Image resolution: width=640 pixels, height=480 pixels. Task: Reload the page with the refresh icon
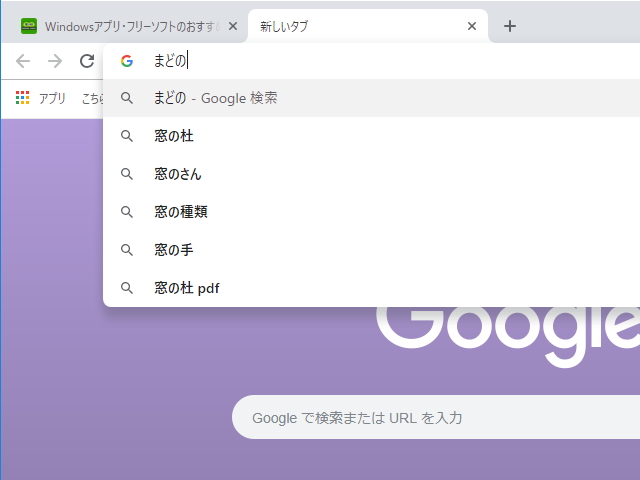(x=87, y=61)
